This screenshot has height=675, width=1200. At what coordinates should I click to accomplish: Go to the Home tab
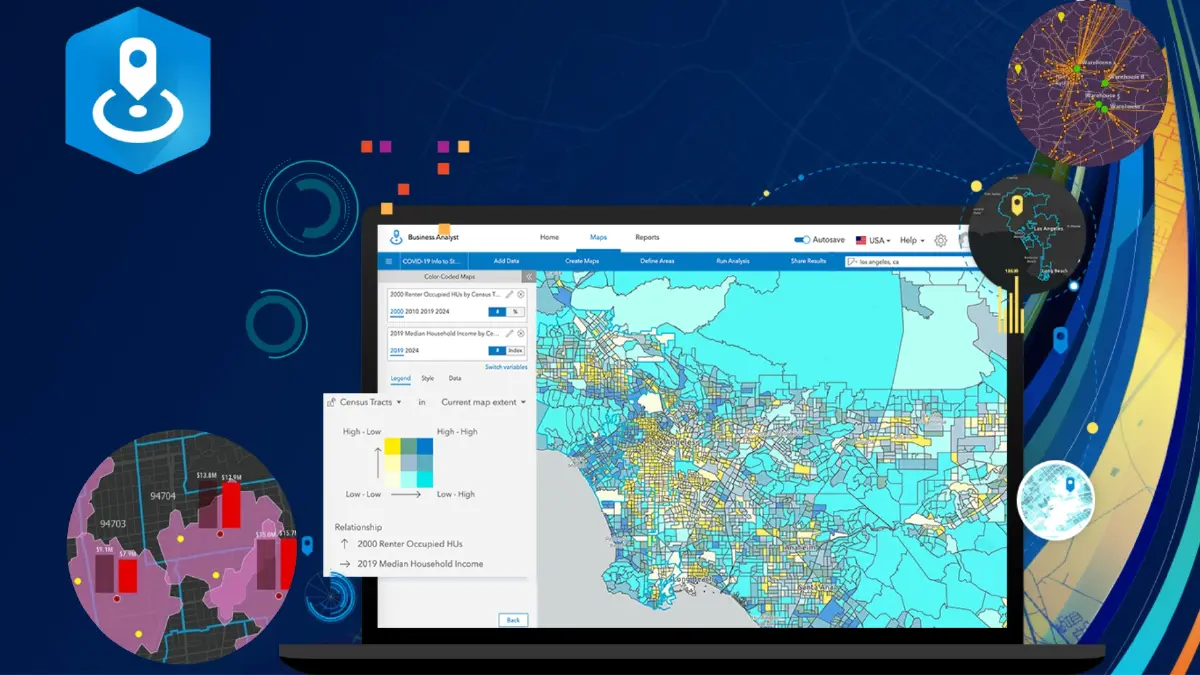coord(549,238)
